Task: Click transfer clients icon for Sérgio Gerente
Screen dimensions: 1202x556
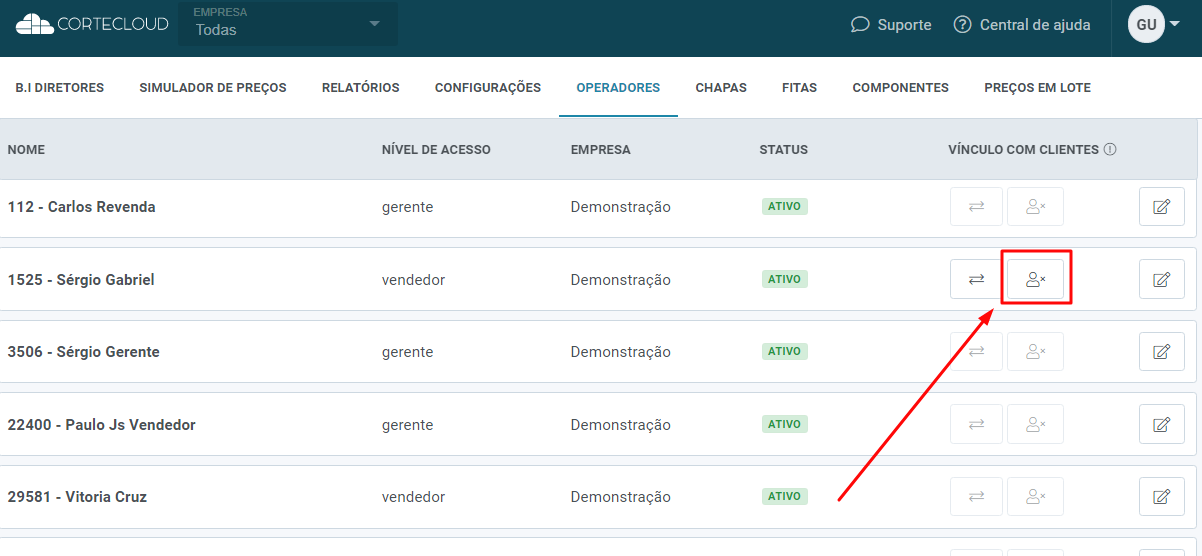Action: [976, 351]
